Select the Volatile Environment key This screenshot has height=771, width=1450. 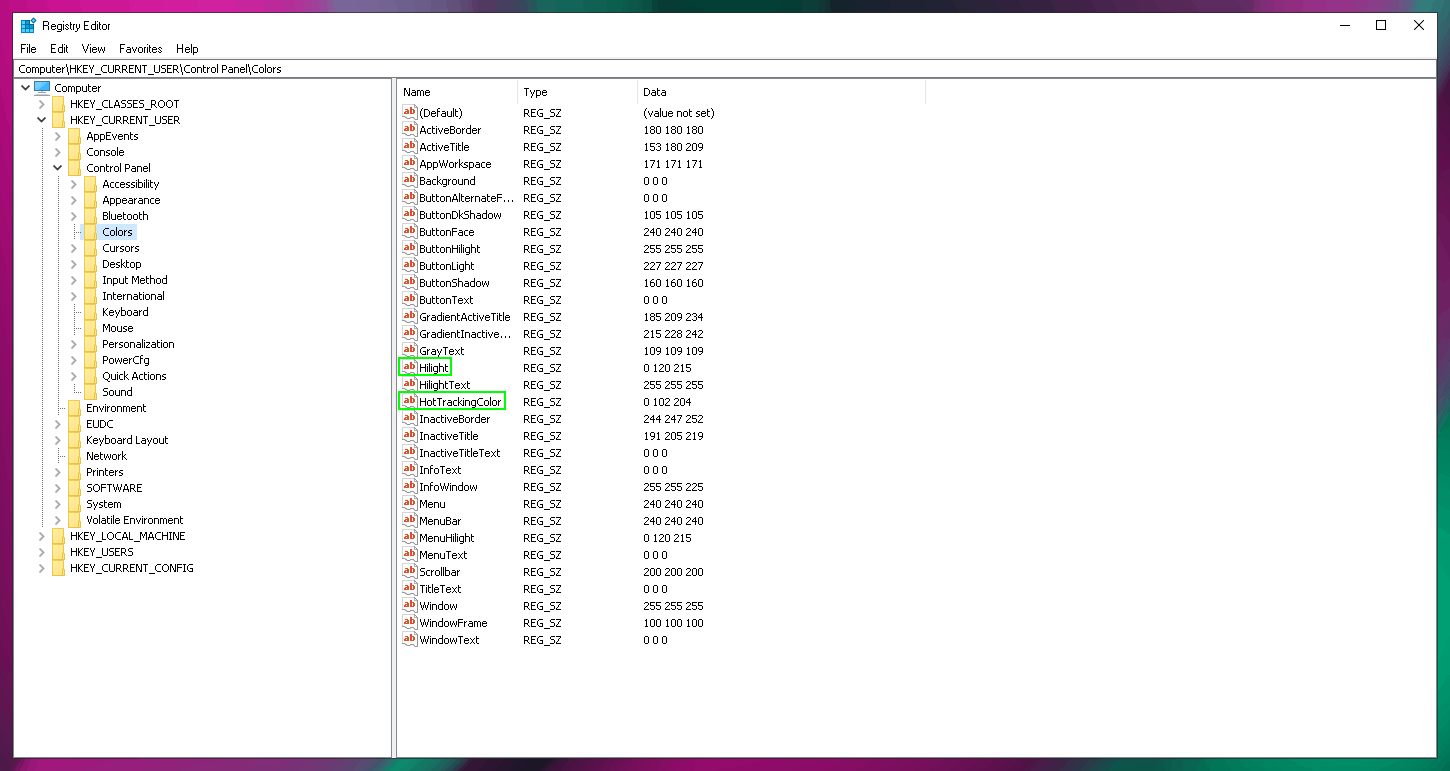tap(135, 520)
